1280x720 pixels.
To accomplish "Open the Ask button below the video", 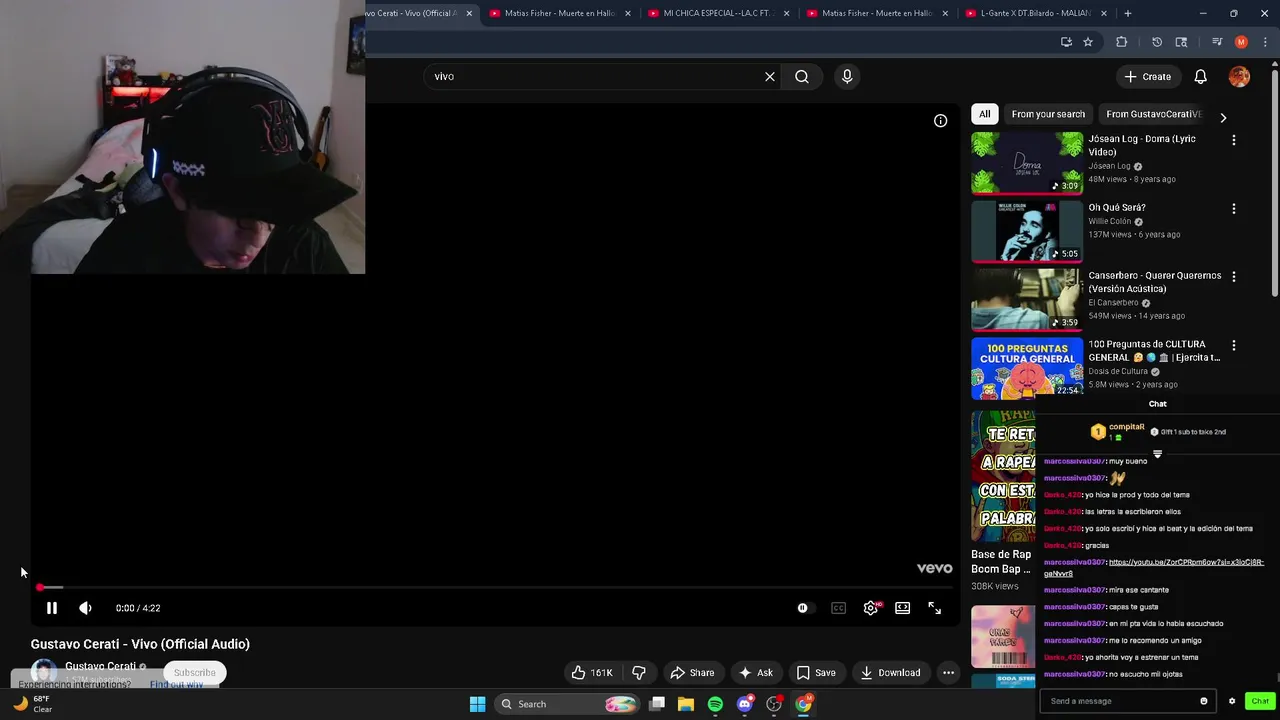I will point(756,673).
